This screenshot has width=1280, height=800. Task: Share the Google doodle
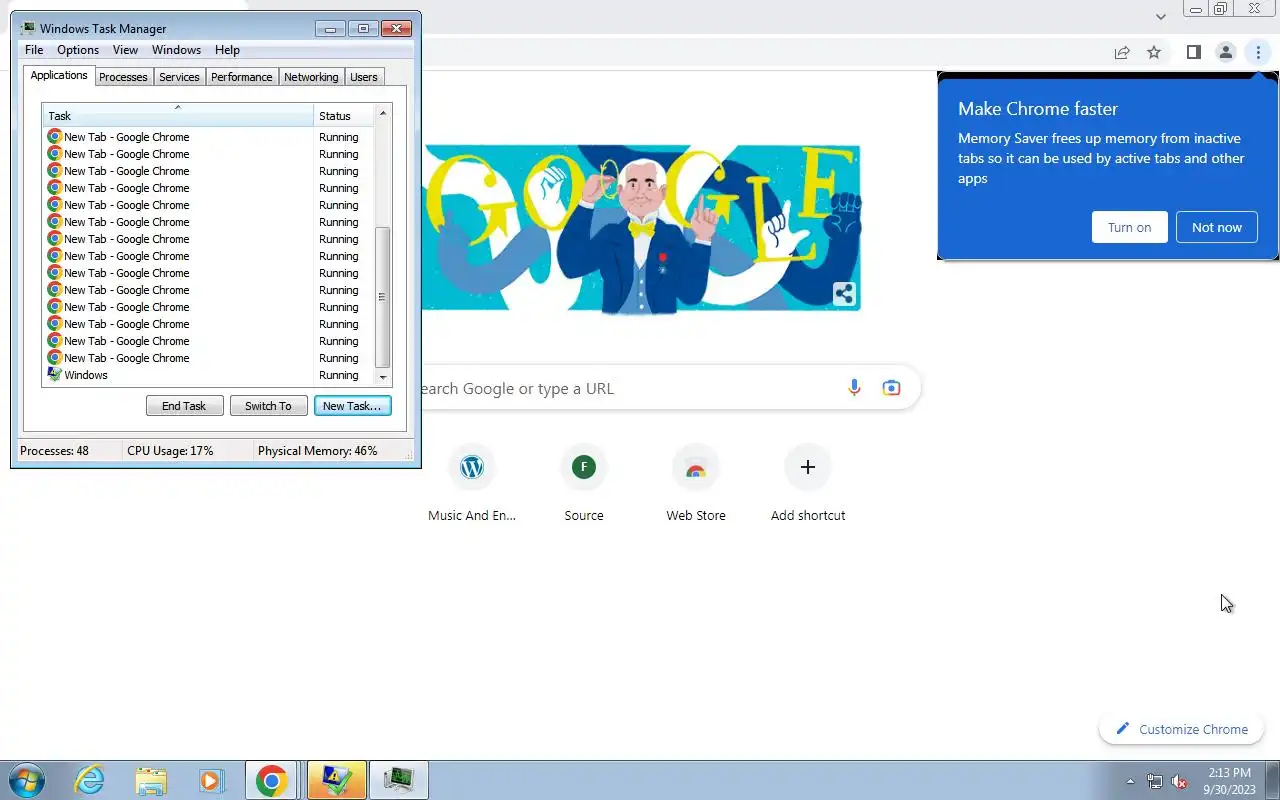(844, 294)
